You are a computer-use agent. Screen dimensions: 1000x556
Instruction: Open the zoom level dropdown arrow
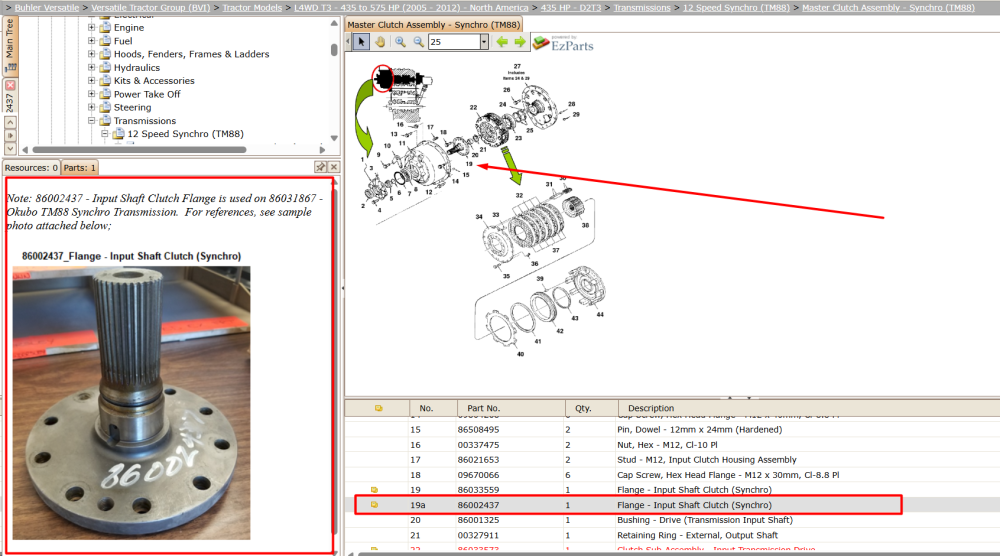pyautogui.click(x=484, y=42)
